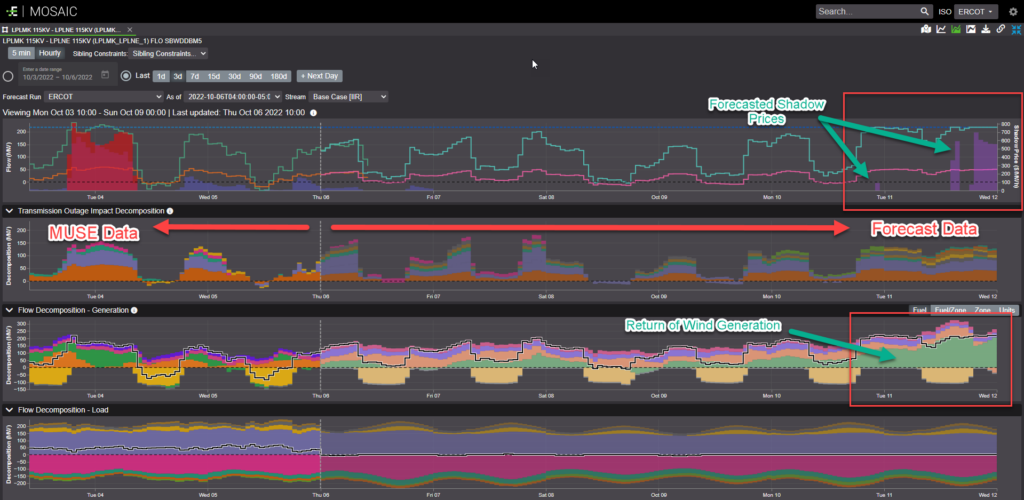
Task: Open settings via the gear icon
Action: tap(1012, 11)
